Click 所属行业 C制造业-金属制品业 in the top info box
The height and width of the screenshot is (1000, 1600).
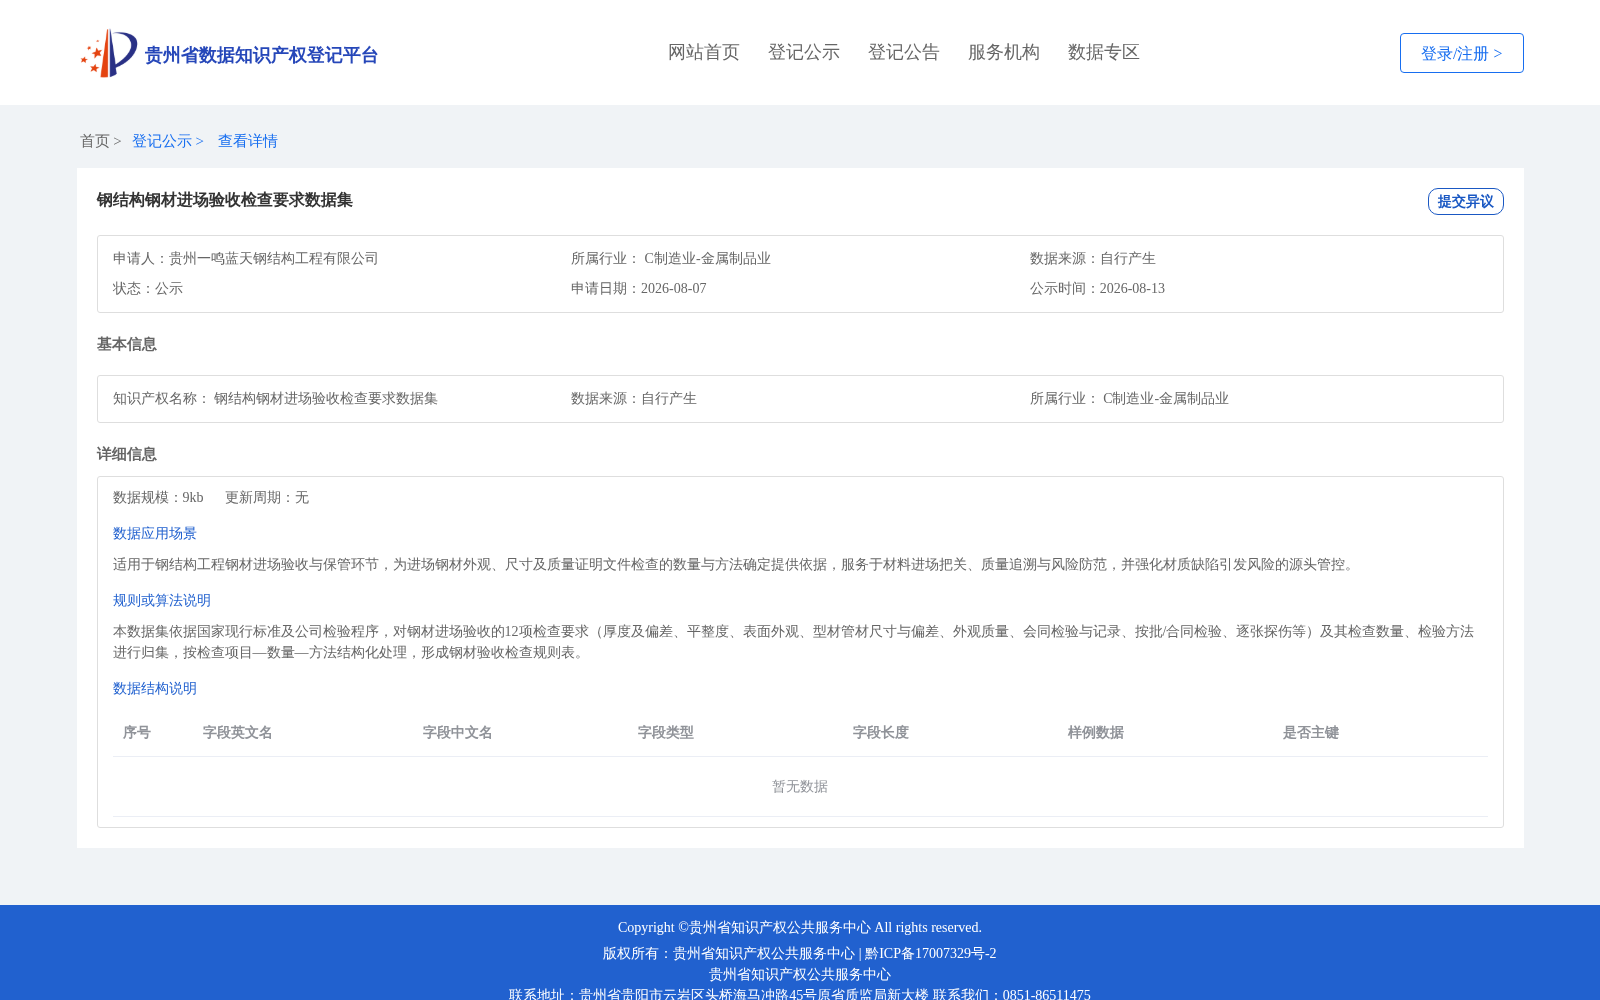[671, 258]
